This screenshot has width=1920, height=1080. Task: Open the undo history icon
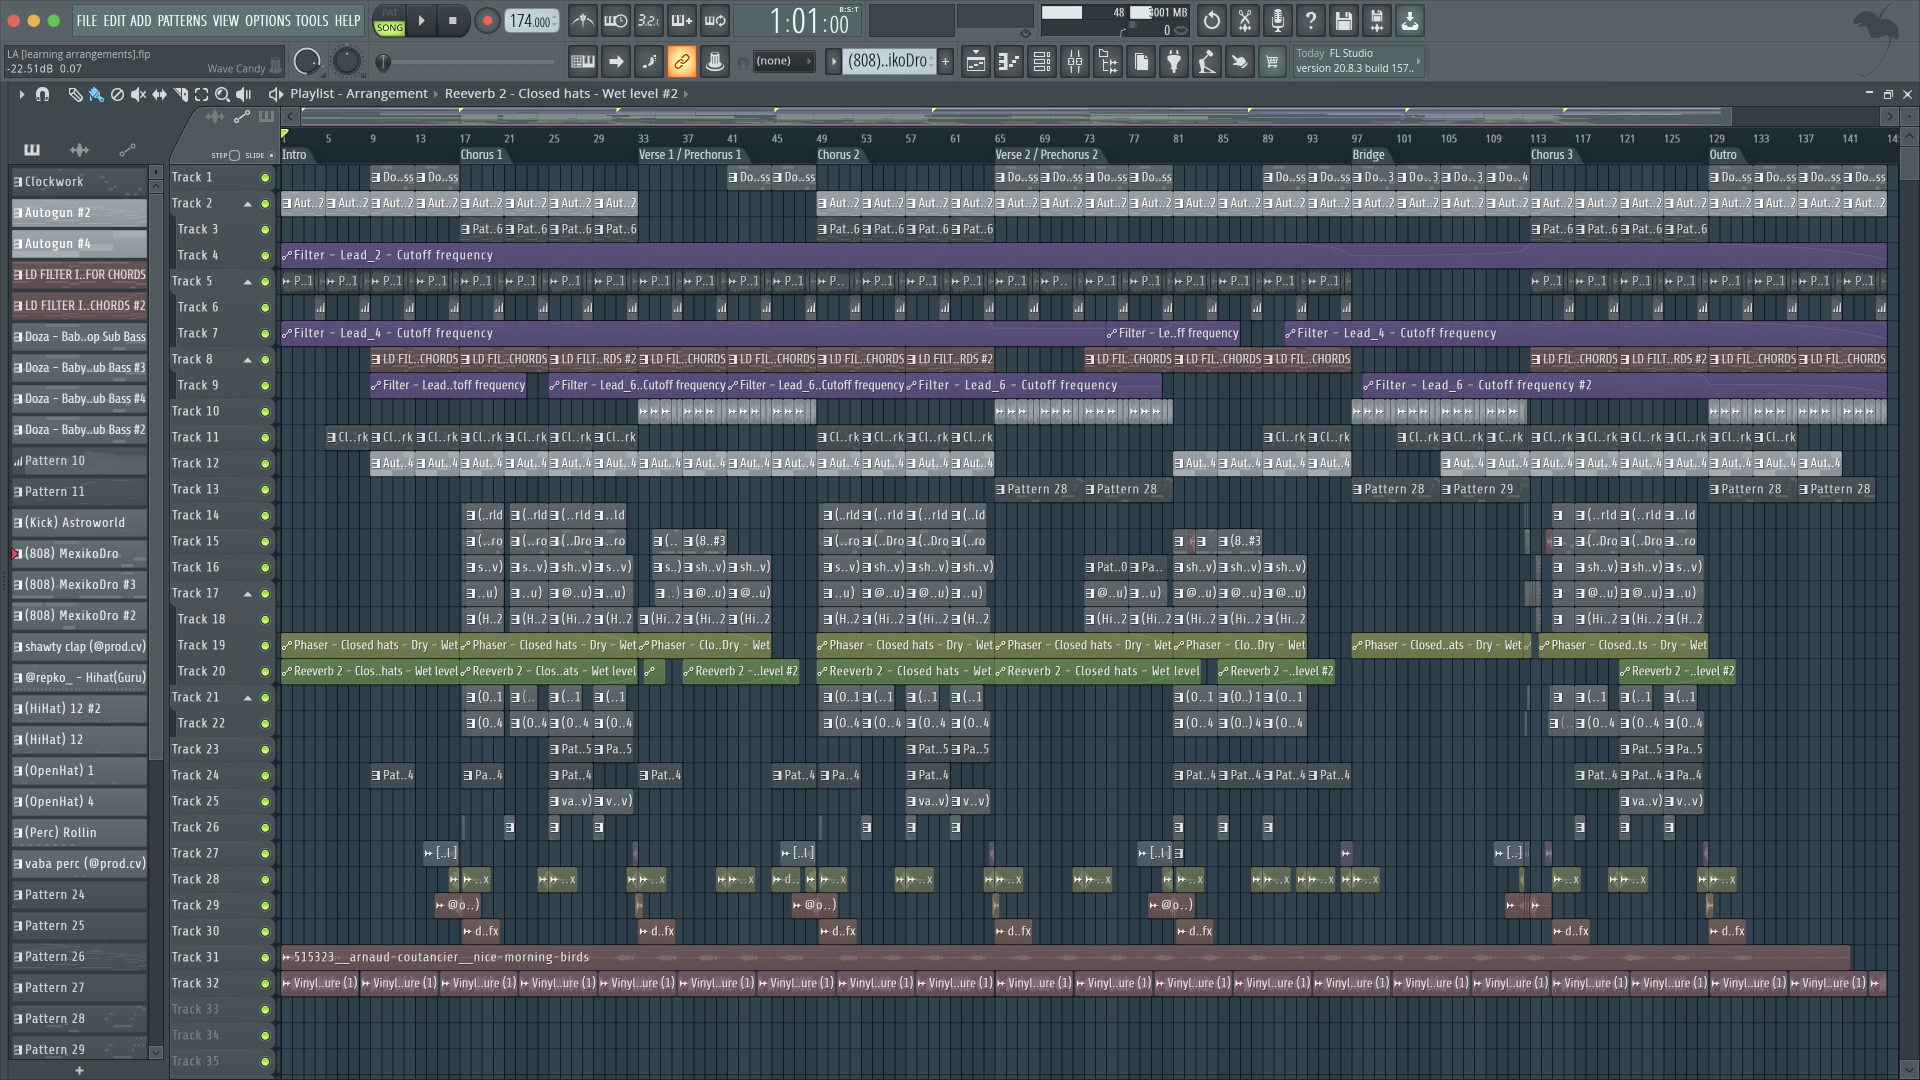point(1212,21)
